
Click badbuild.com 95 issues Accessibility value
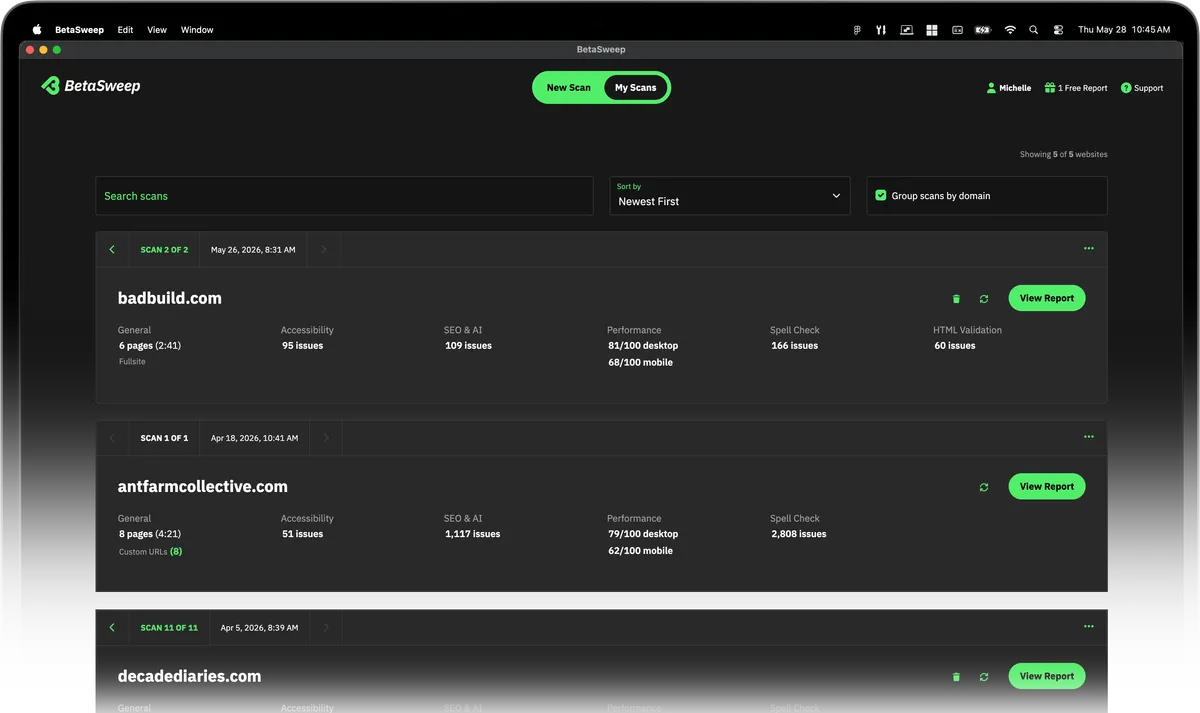[x=302, y=346]
